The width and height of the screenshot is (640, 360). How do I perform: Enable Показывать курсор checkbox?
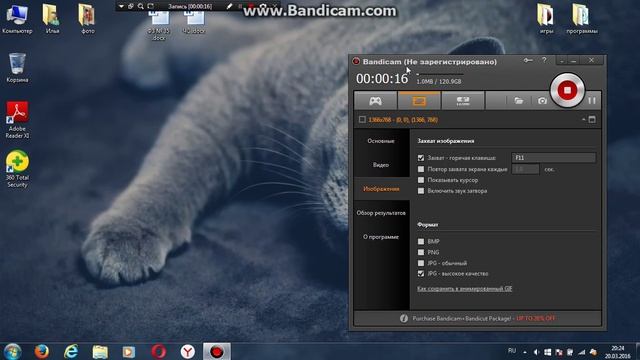click(x=421, y=180)
